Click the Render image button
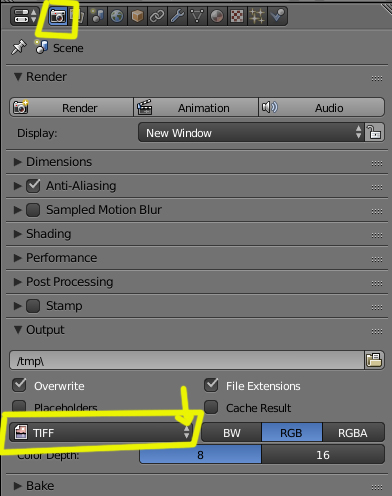 (71, 107)
